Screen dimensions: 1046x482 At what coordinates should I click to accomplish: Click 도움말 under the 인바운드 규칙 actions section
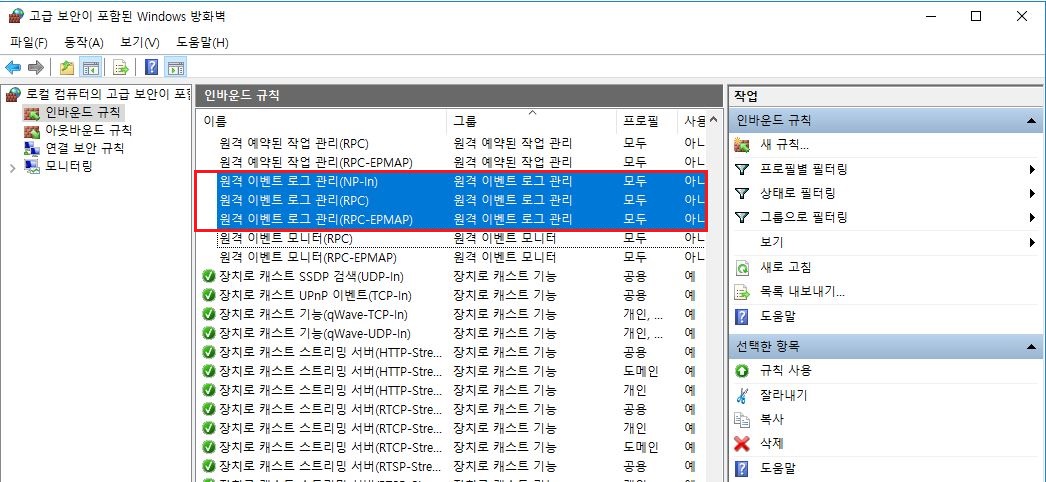click(778, 316)
